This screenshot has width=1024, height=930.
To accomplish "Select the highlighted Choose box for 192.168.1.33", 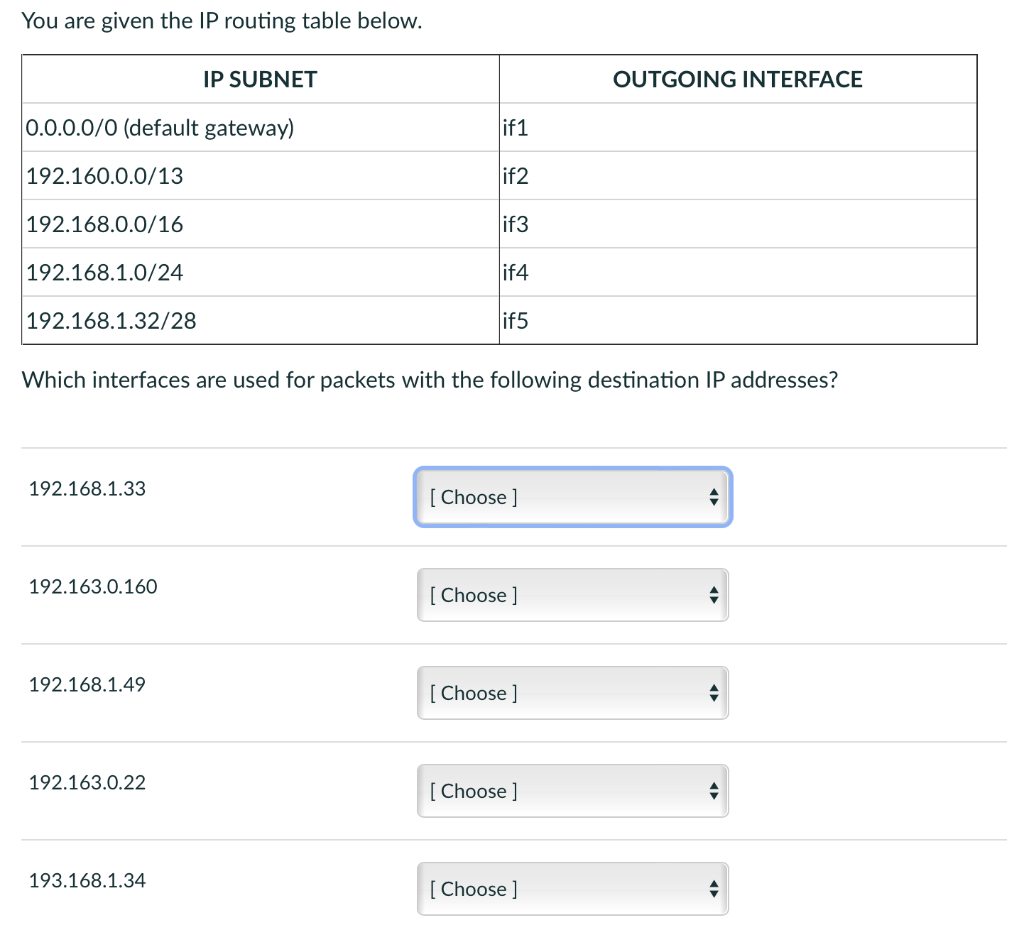I will tap(572, 496).
